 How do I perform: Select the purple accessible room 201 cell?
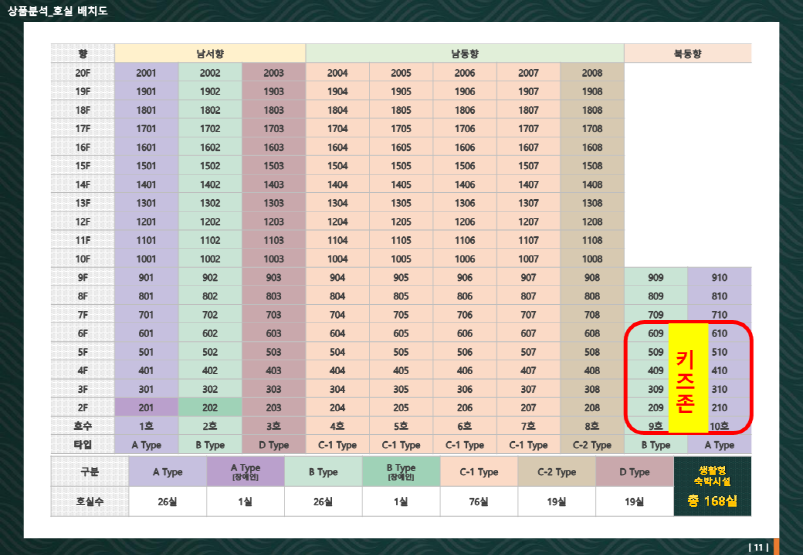146,407
